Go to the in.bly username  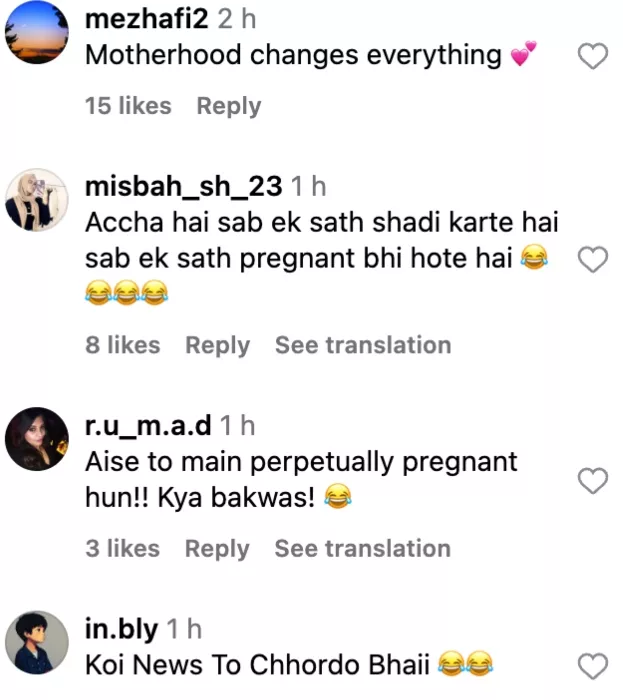(x=121, y=629)
